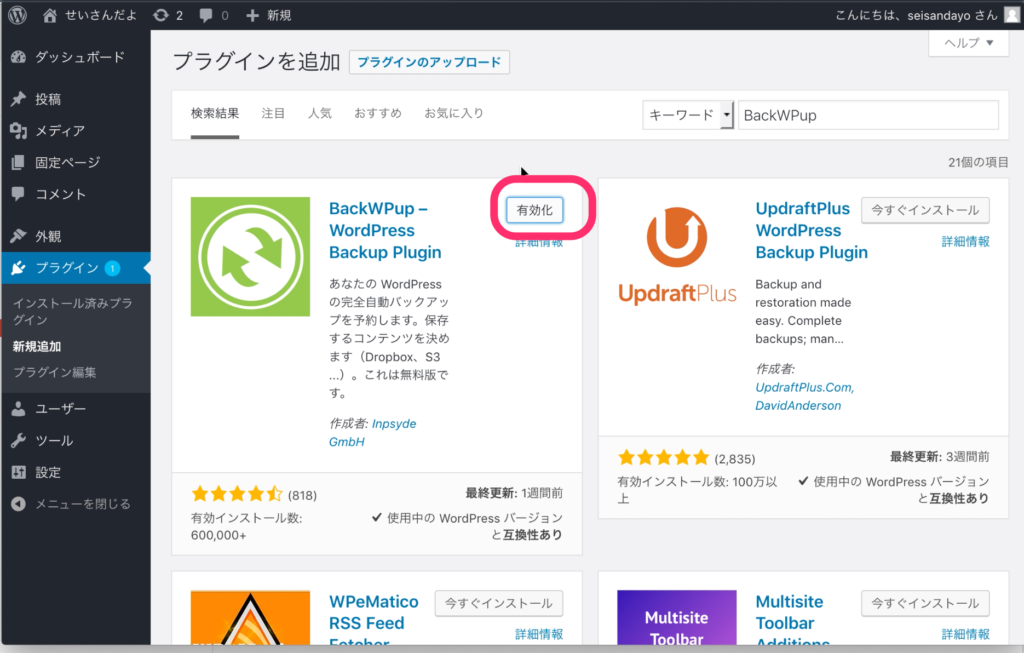Open the updates icon showing 2

point(168,16)
